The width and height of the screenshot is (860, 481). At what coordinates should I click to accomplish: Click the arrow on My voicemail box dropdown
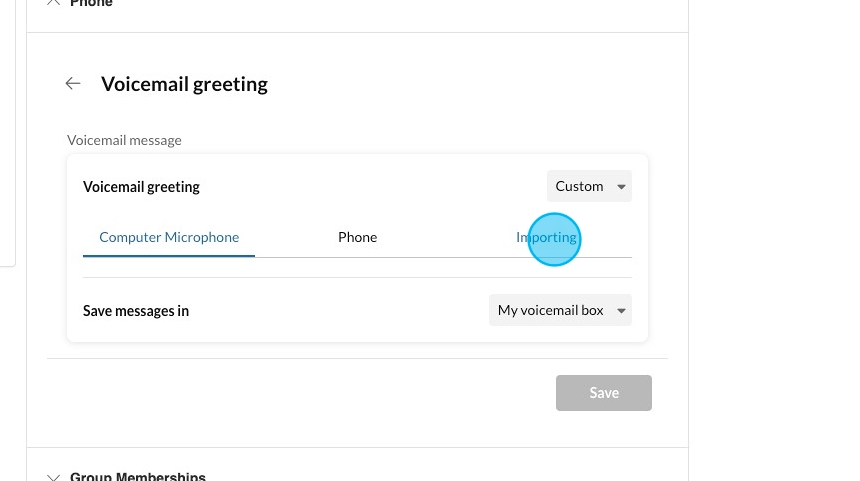pyautogui.click(x=622, y=311)
